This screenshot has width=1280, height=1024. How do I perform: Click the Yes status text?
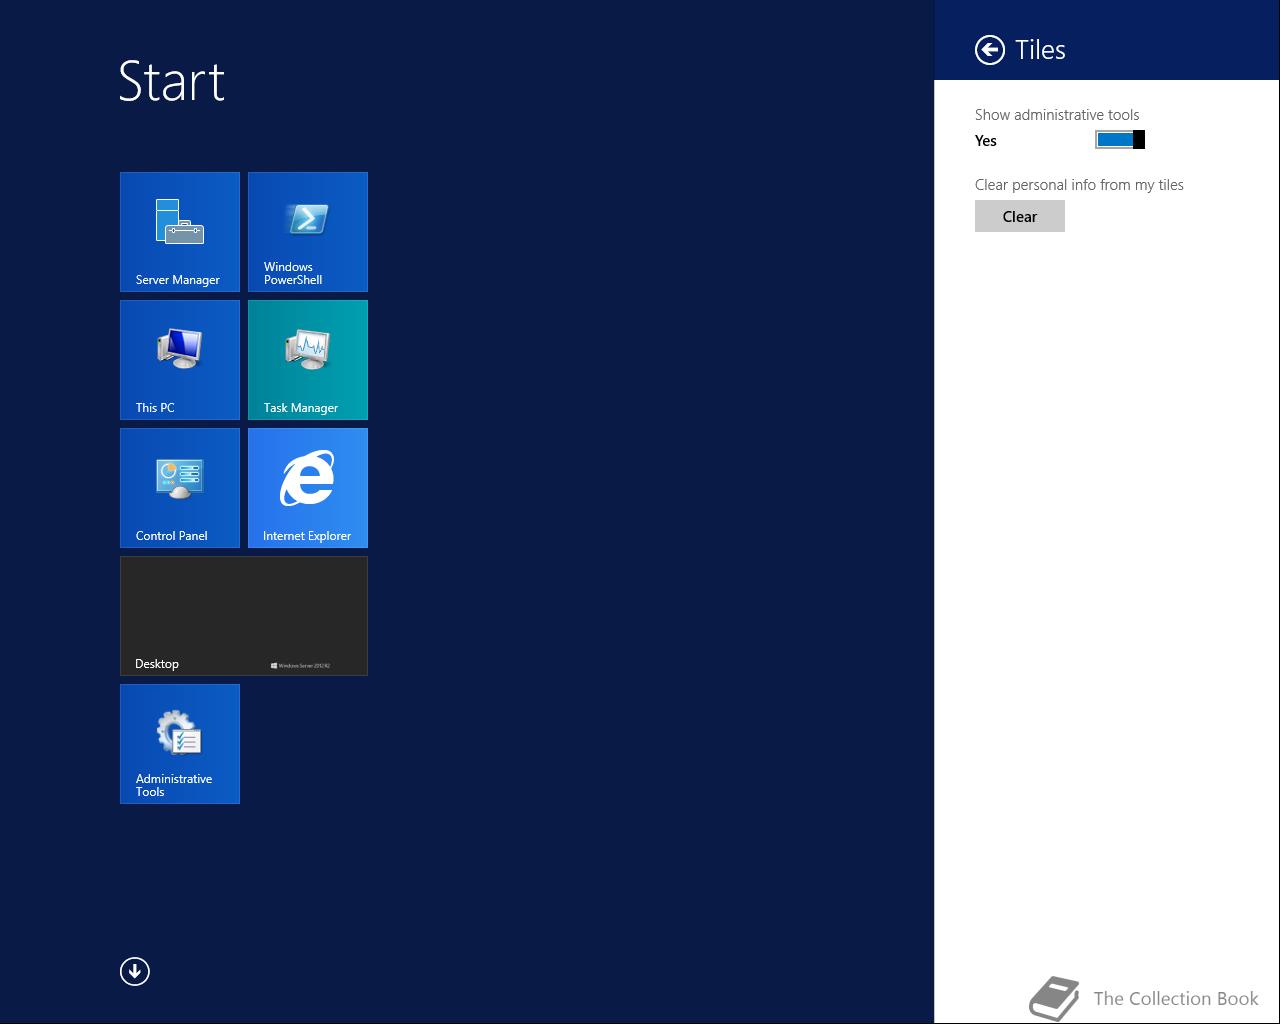pyautogui.click(x=986, y=141)
